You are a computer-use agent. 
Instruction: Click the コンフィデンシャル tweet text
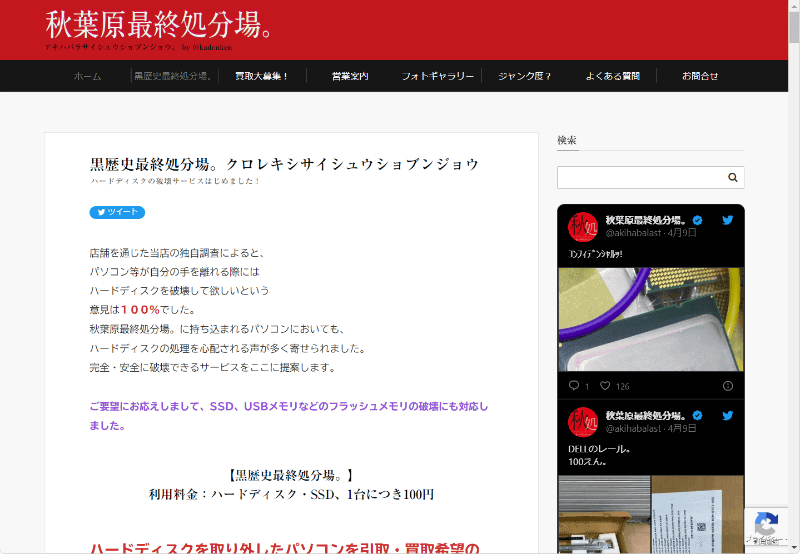[595, 254]
